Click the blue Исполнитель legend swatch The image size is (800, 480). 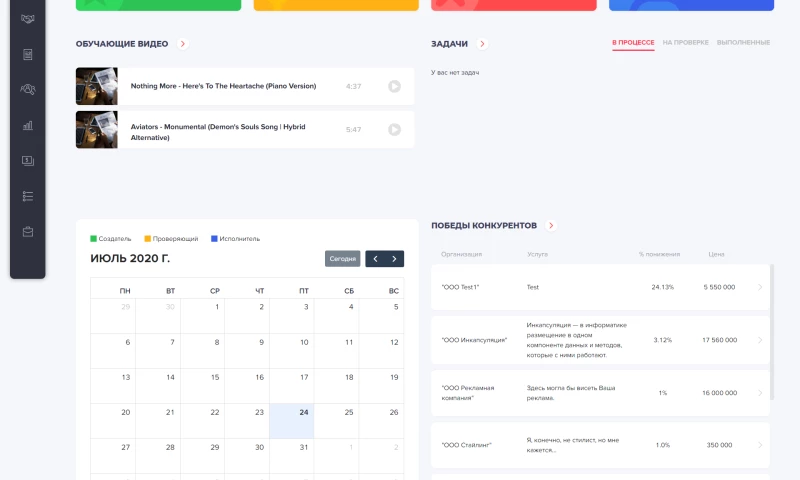214,239
